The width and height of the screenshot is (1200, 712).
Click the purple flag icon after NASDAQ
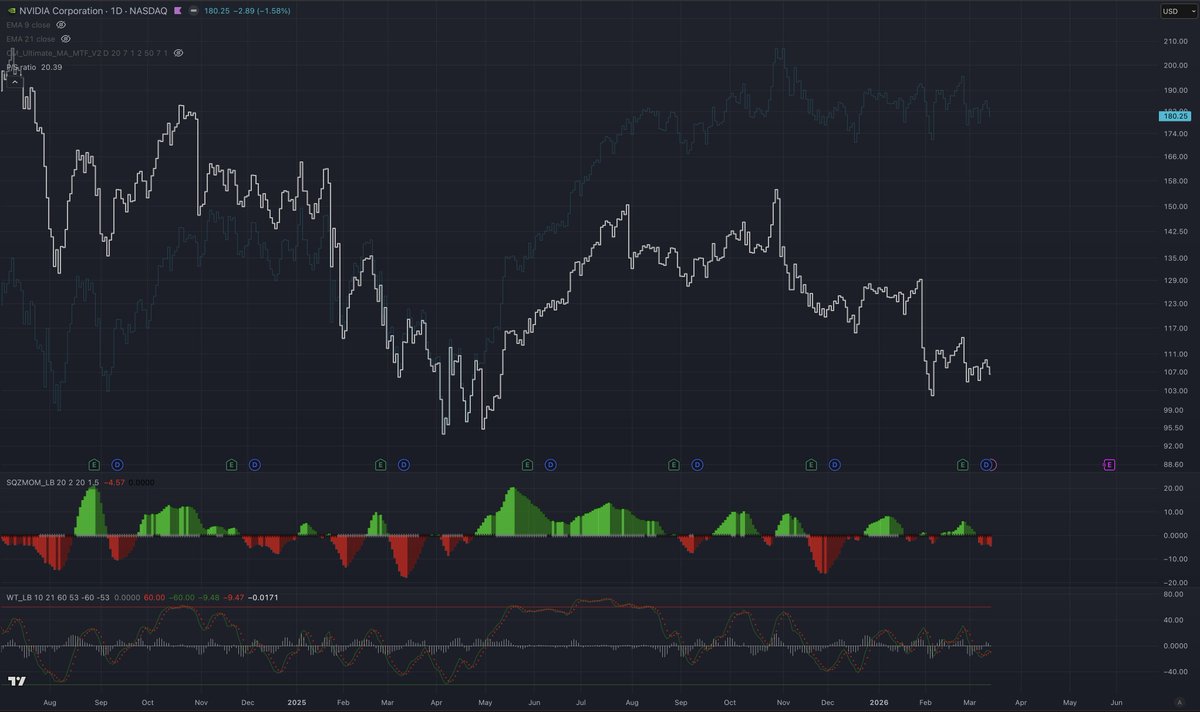pos(176,10)
